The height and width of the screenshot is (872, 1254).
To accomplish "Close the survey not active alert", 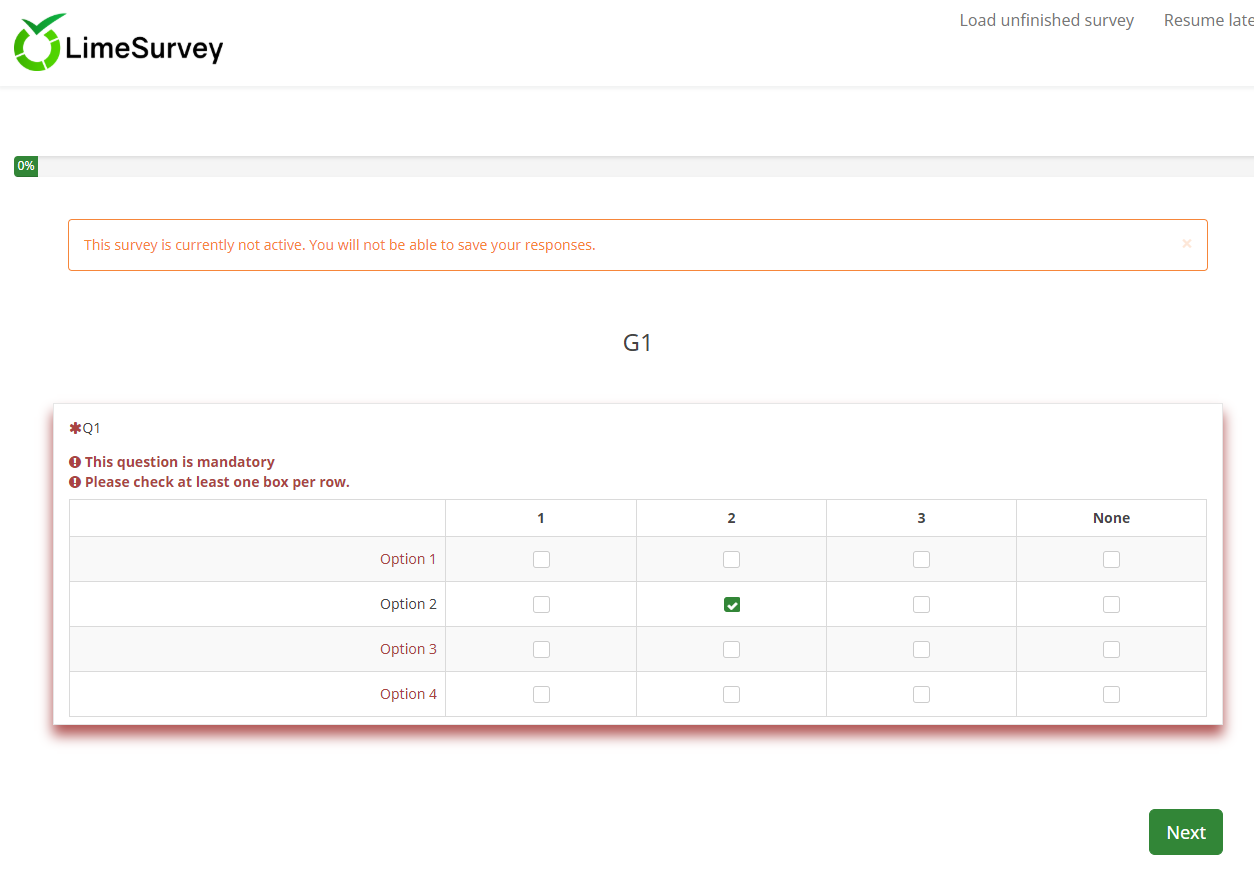I will point(1187,243).
